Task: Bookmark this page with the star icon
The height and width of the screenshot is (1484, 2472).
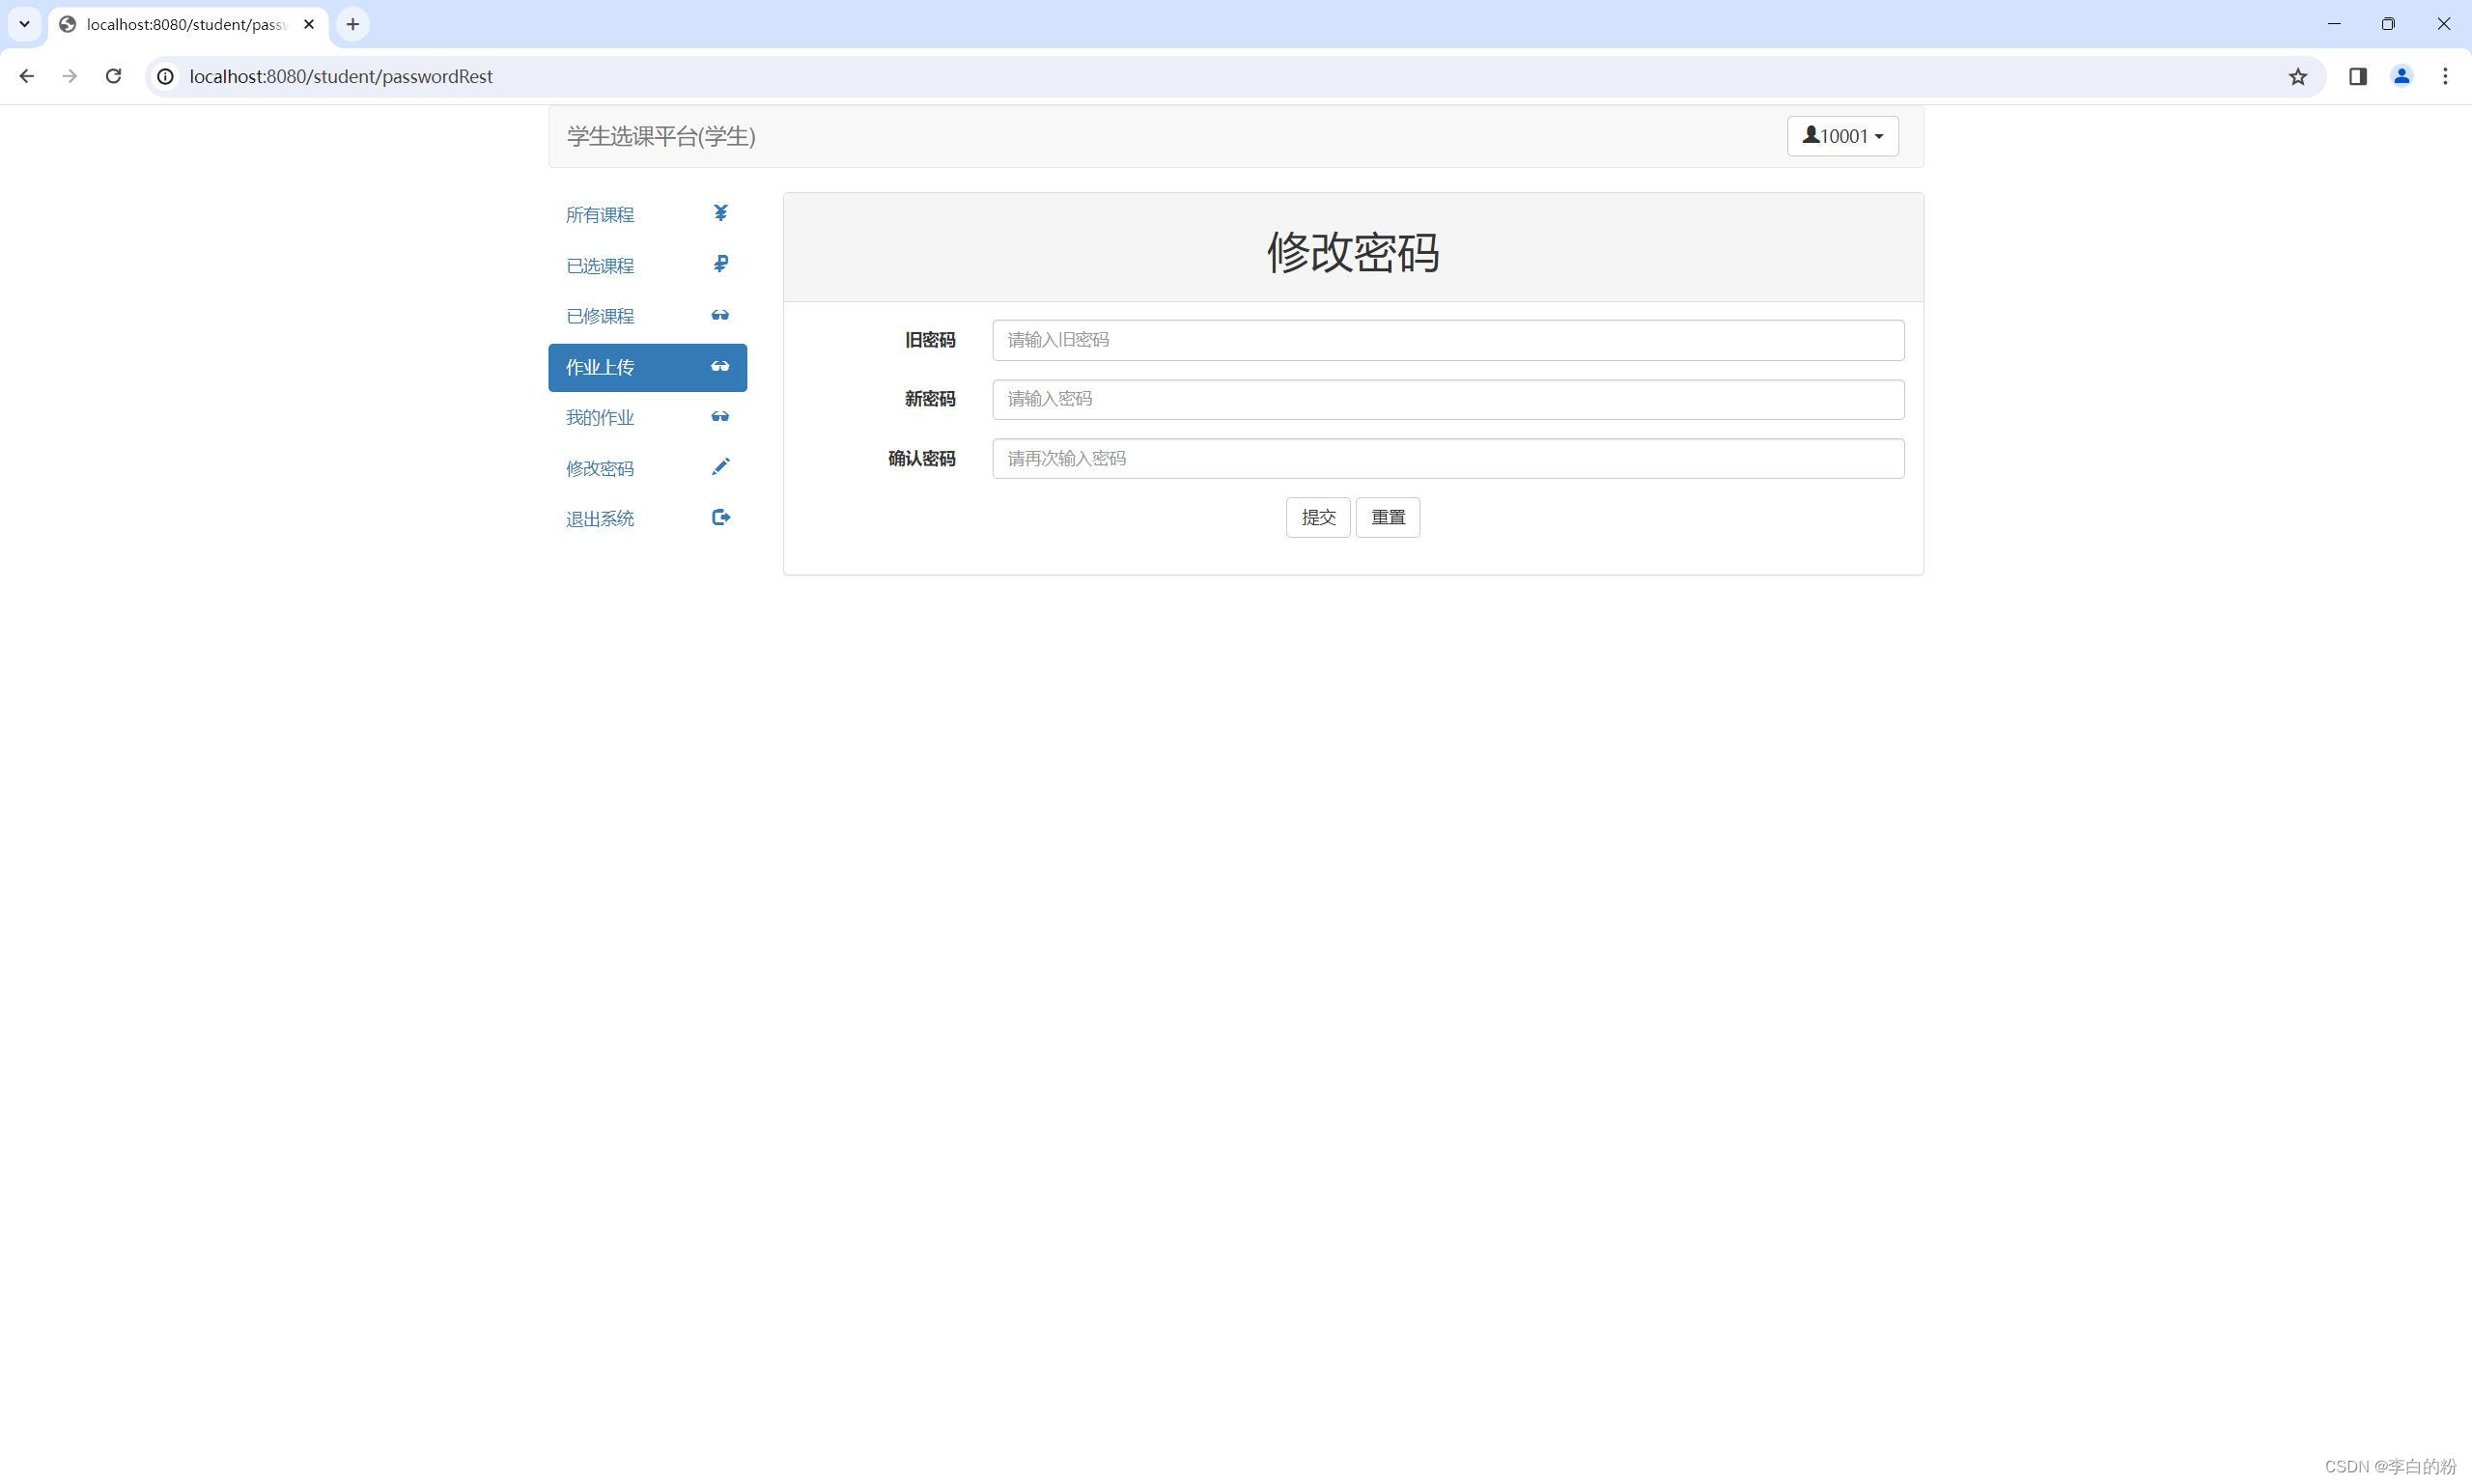Action: 2298,76
